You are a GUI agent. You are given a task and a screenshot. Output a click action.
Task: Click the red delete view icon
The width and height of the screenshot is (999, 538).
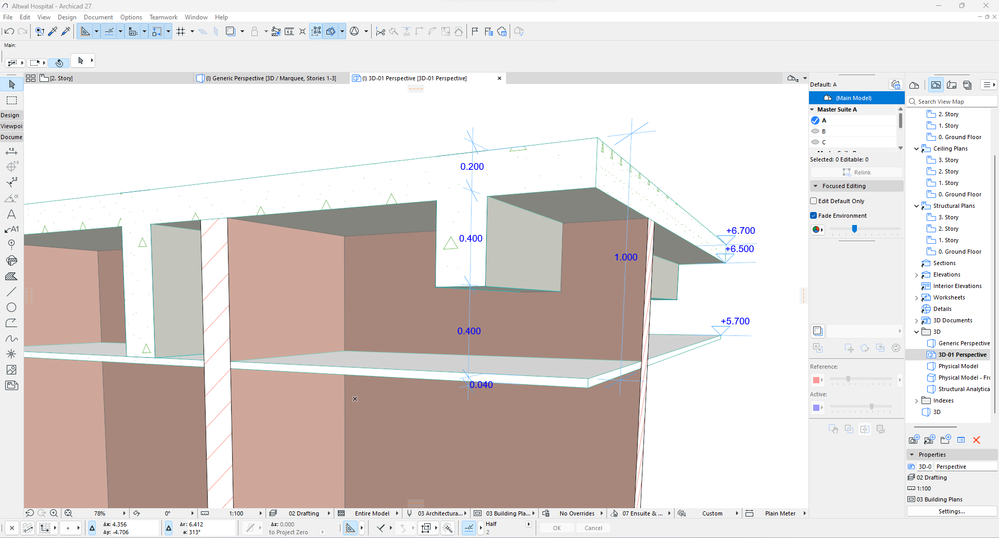(x=977, y=440)
